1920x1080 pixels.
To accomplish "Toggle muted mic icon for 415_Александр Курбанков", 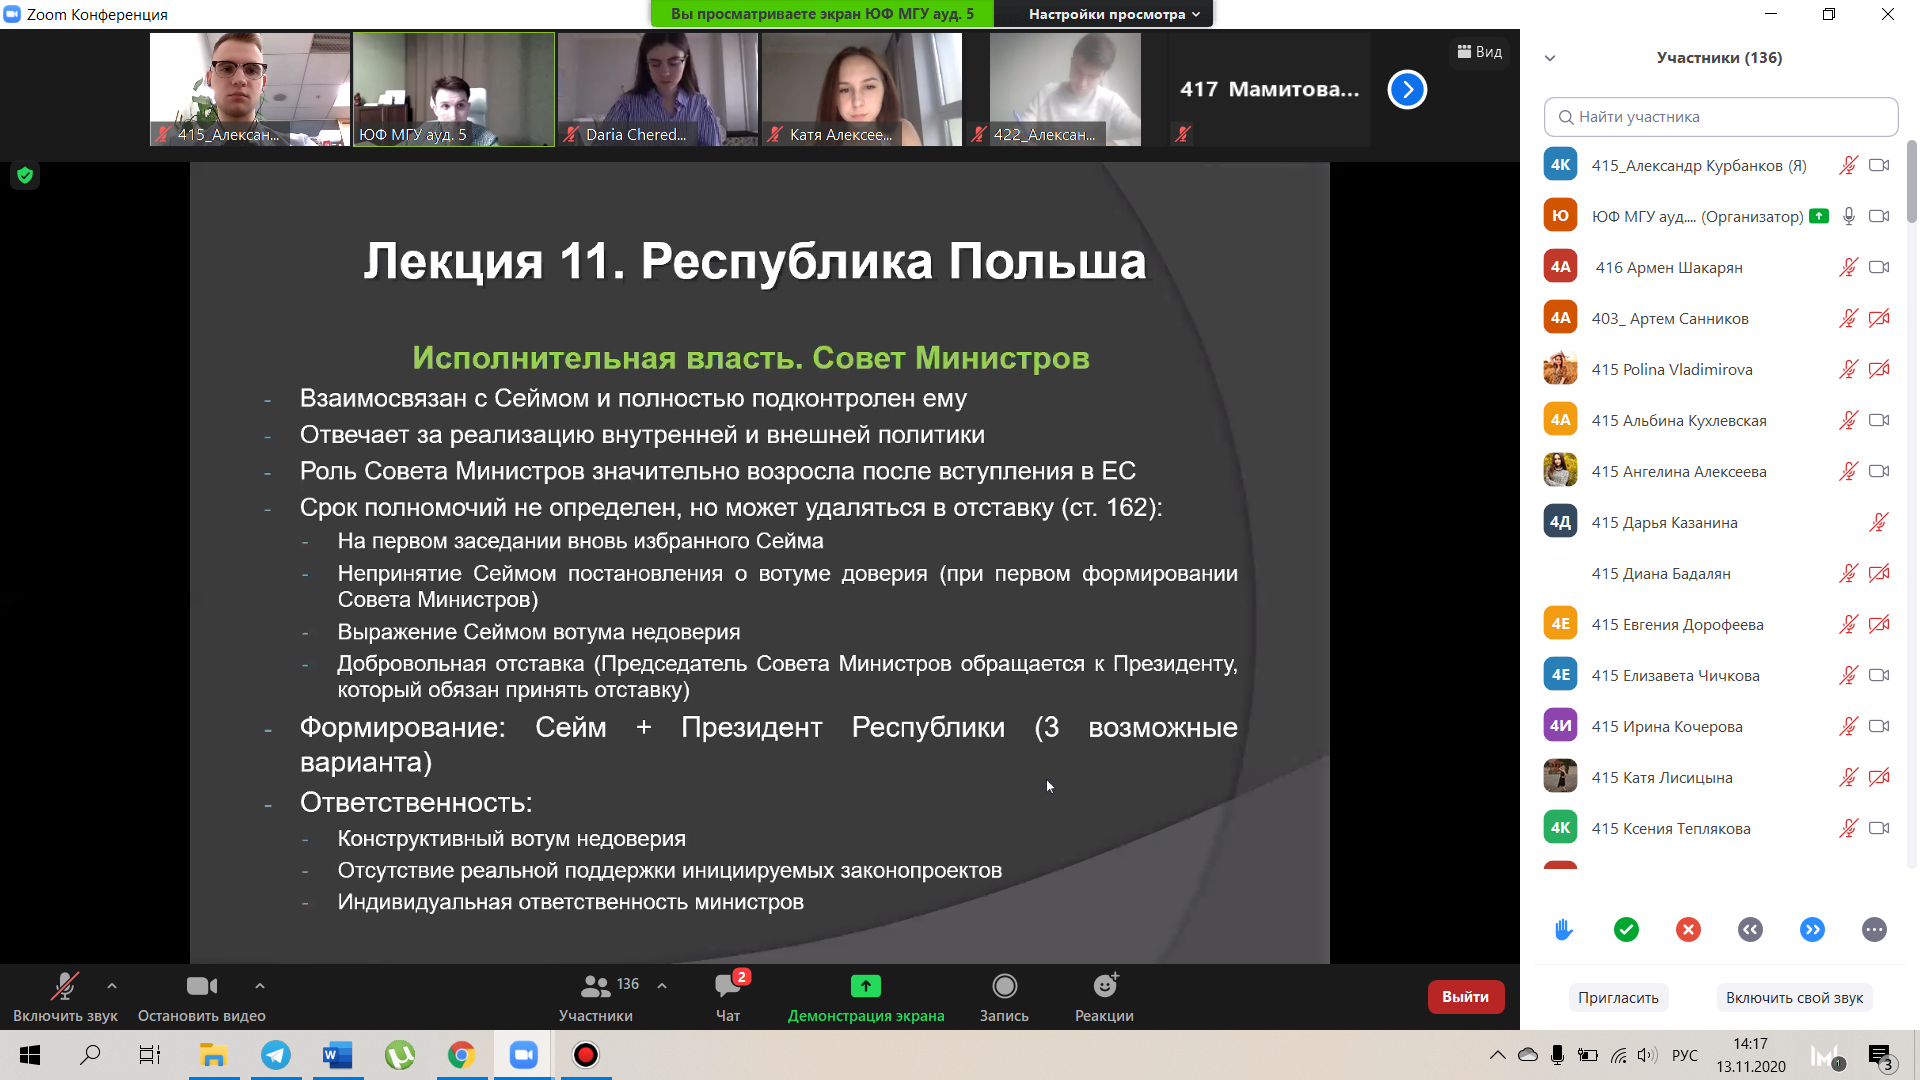I will pyautogui.click(x=1849, y=165).
